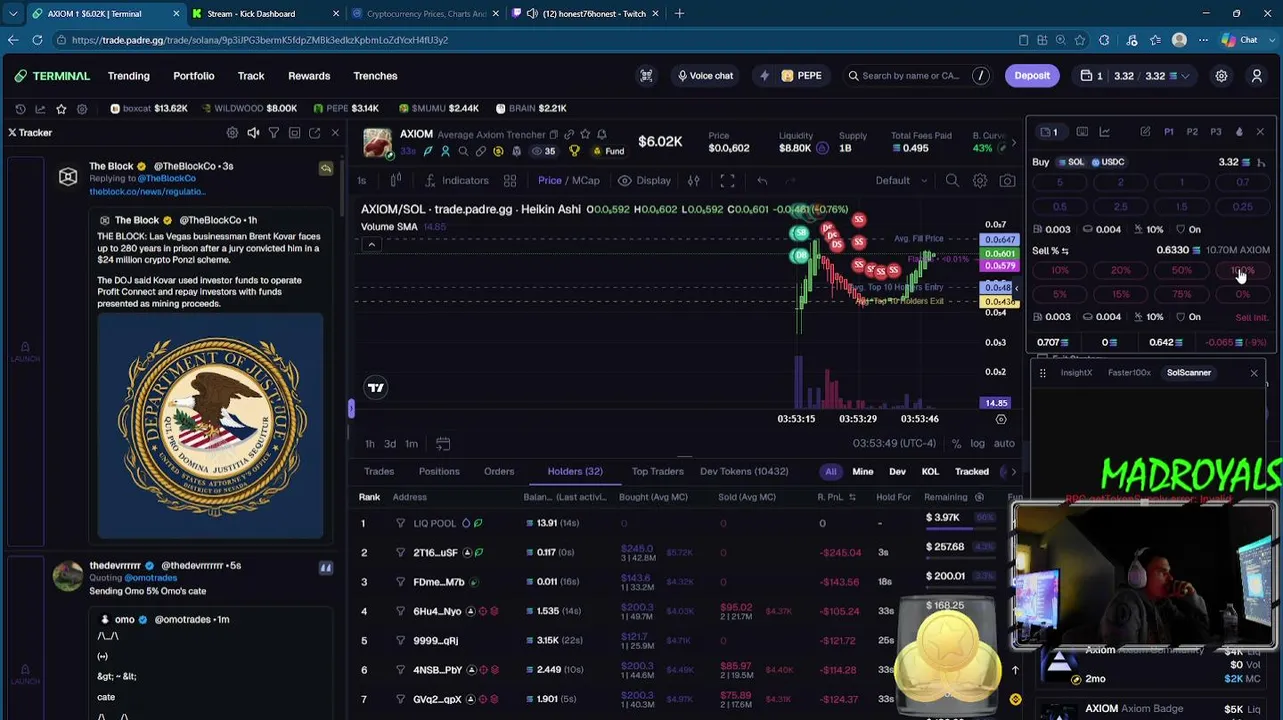Screen dimensions: 1283x720
Task: Buy 0.5 SOL preset amount
Action: coord(1060,207)
